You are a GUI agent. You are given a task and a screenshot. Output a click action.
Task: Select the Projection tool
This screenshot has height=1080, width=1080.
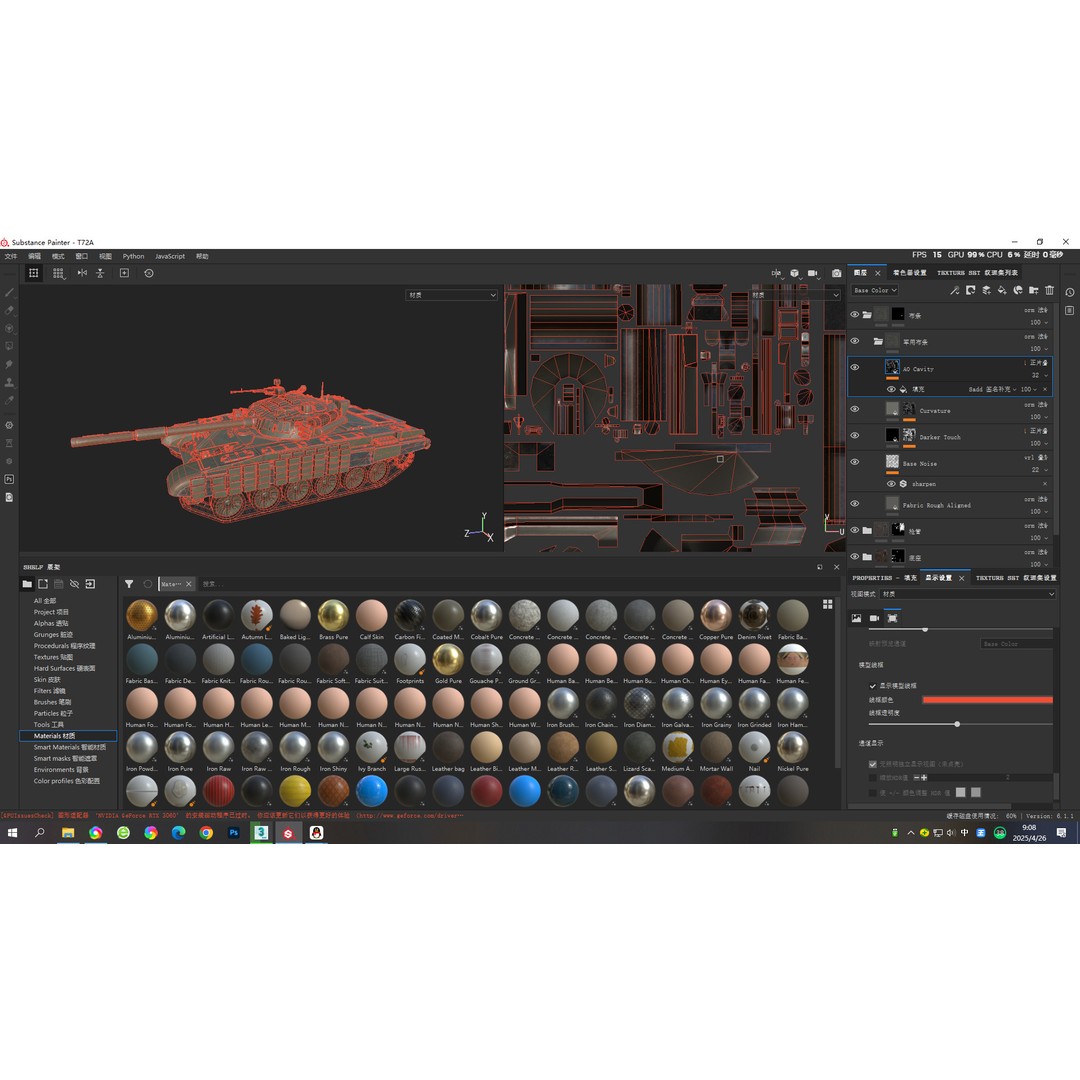[x=9, y=329]
